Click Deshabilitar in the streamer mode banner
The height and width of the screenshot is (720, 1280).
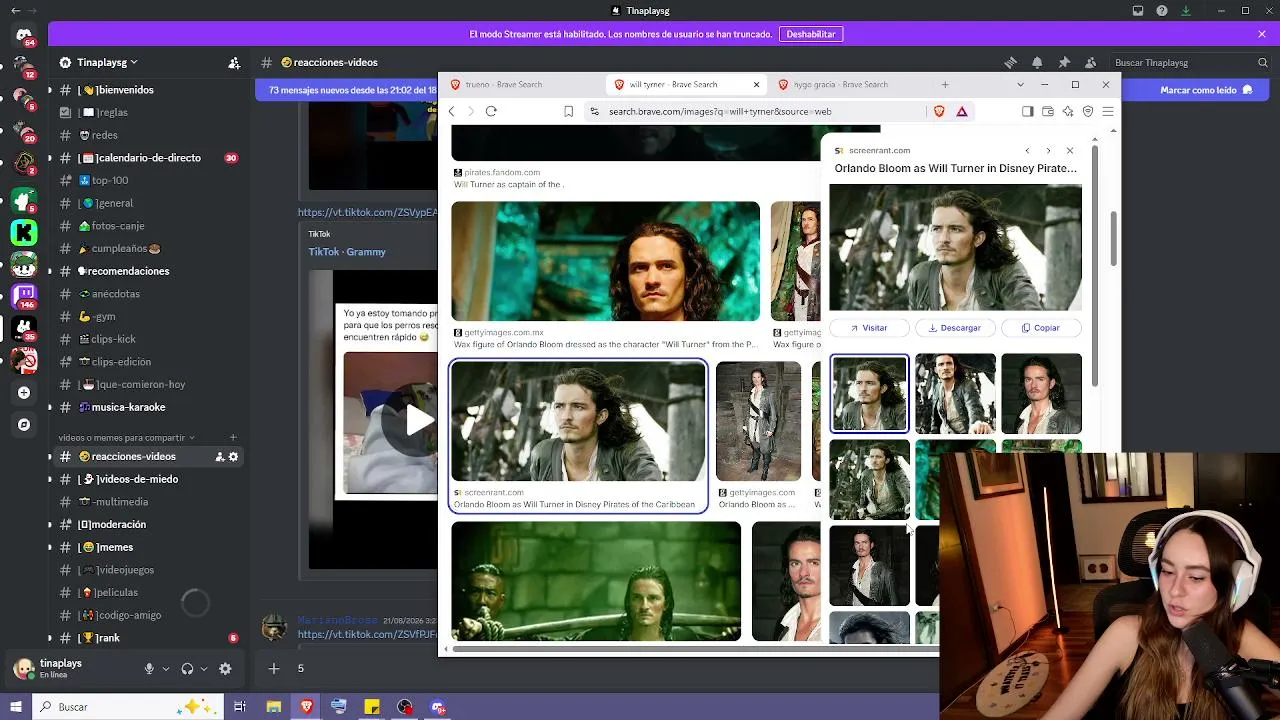click(x=811, y=34)
